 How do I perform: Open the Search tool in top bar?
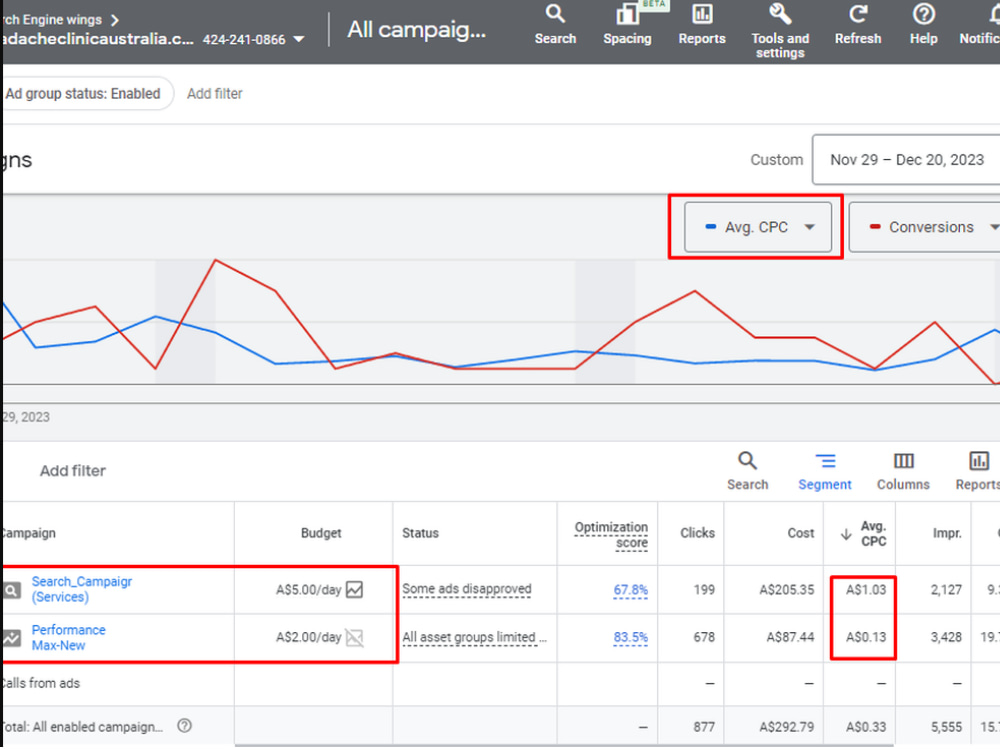pyautogui.click(x=555, y=24)
